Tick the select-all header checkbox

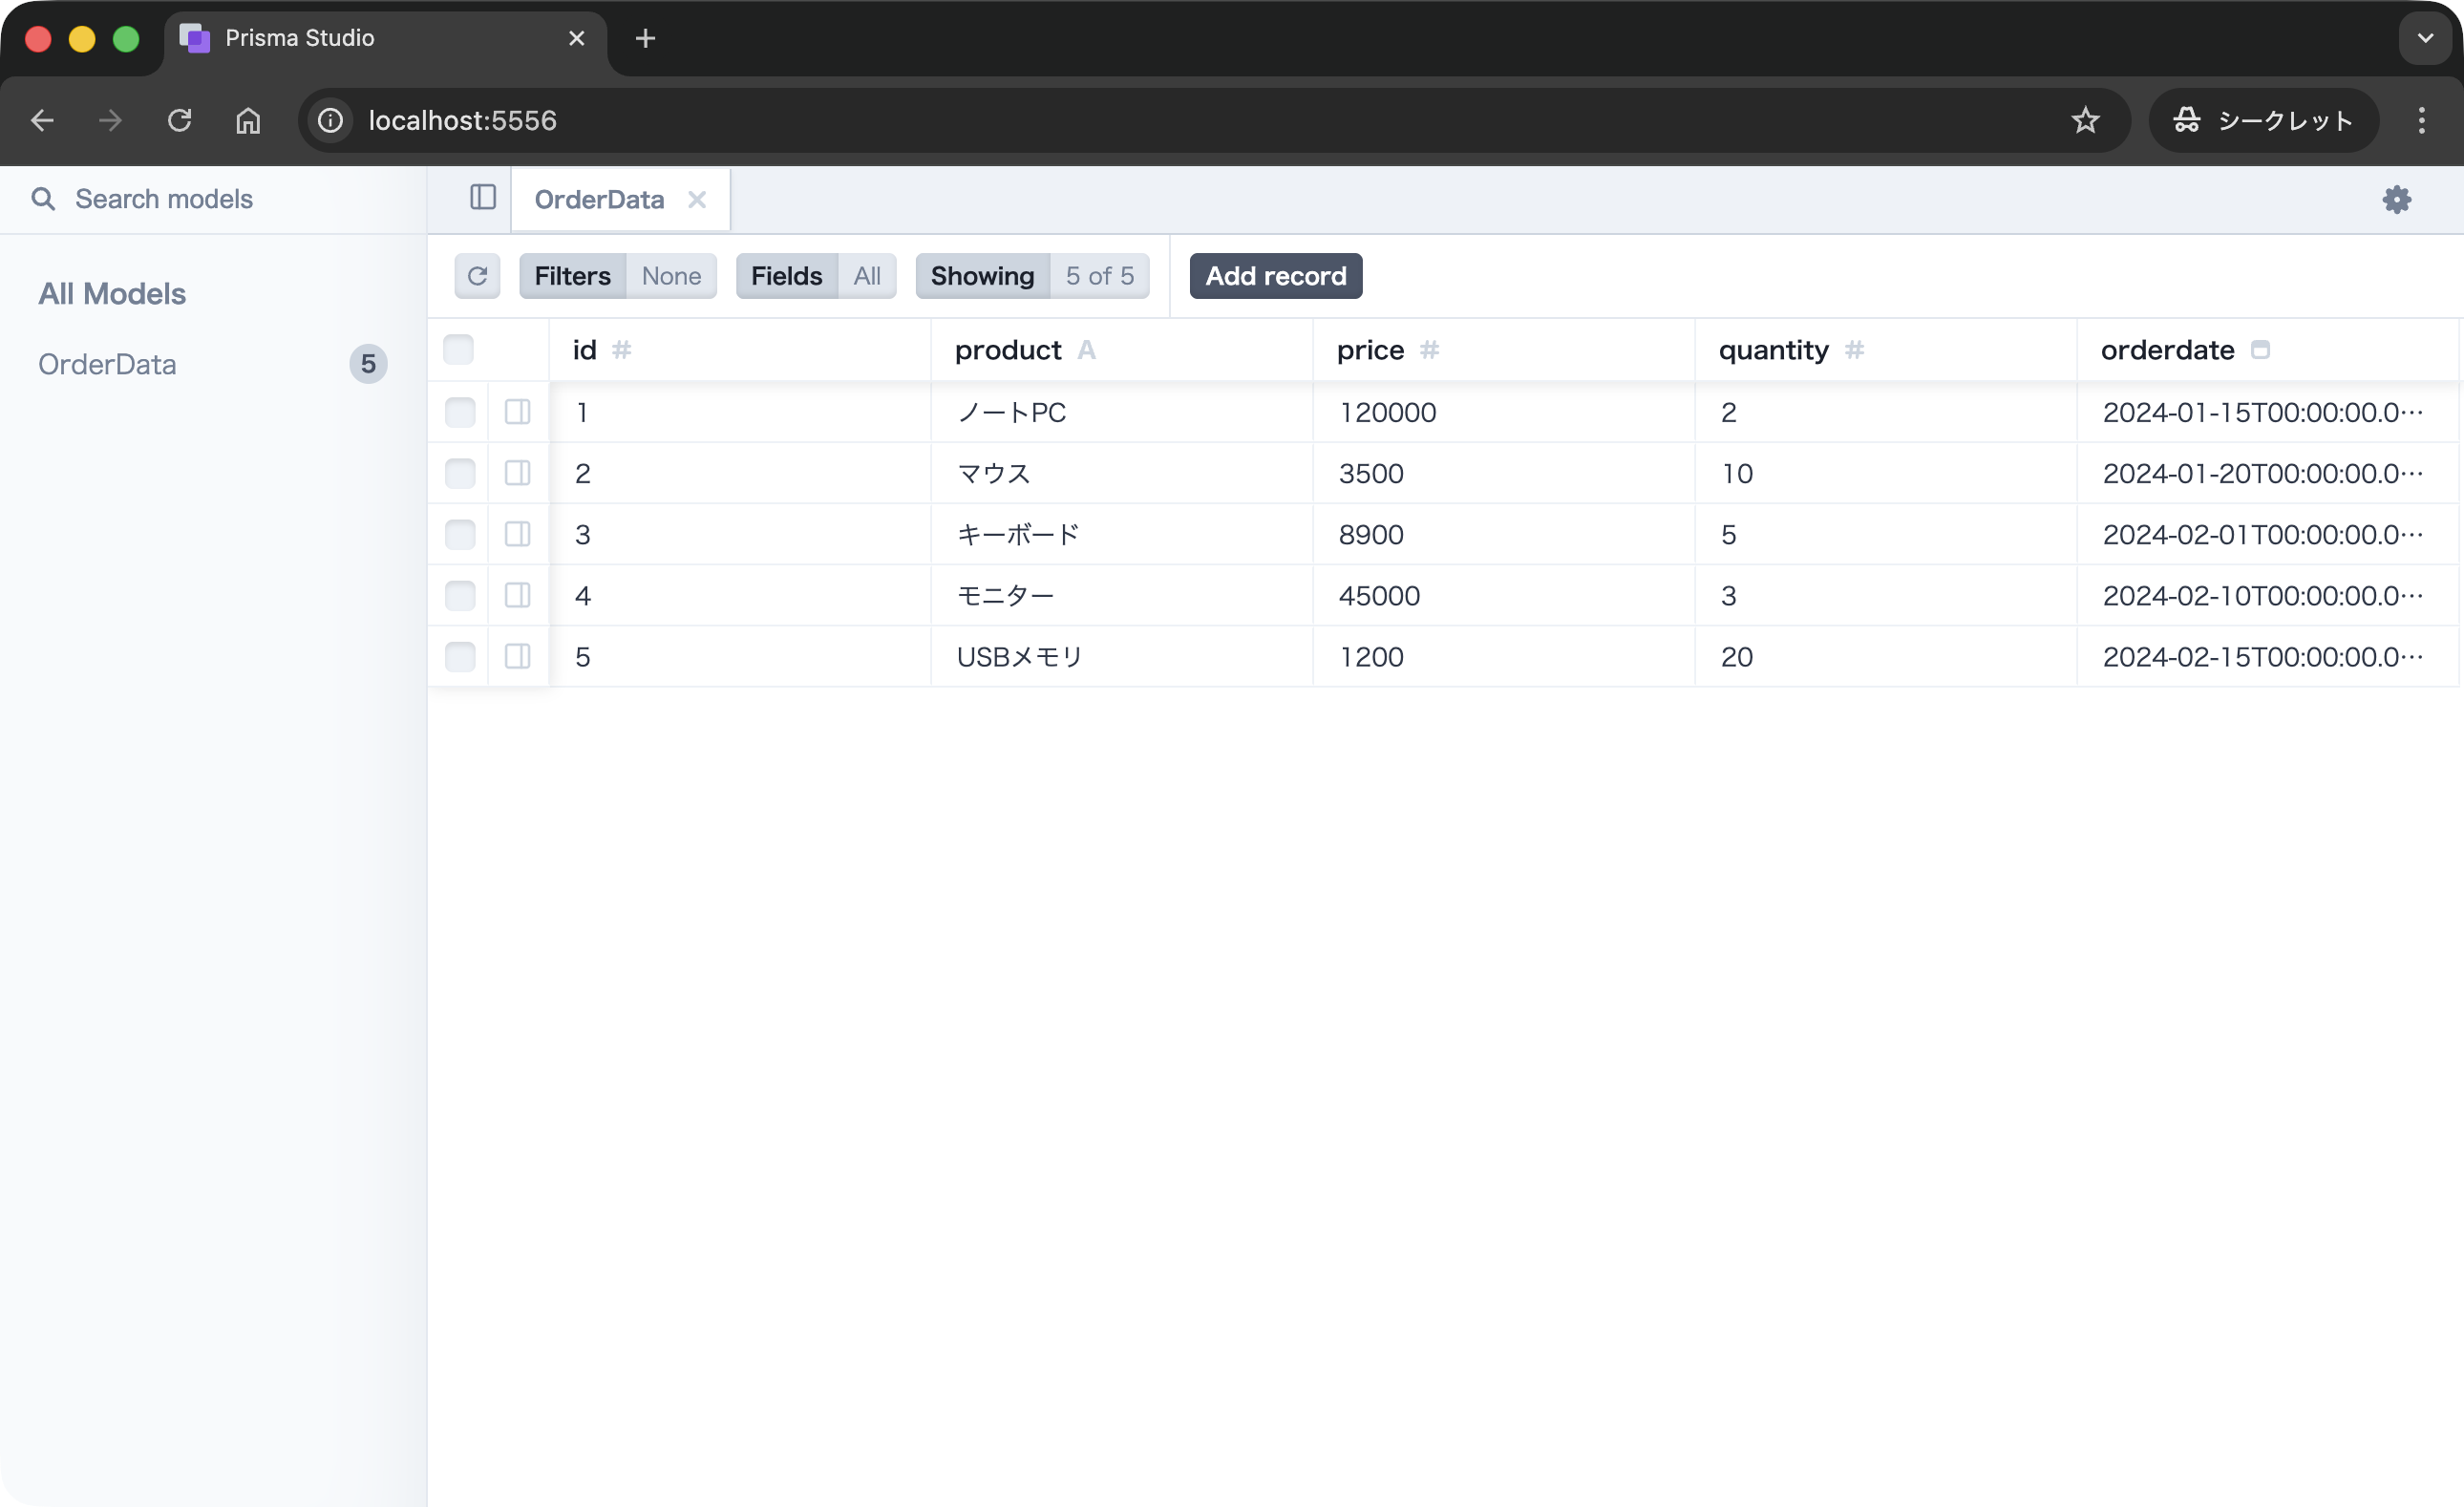[458, 350]
